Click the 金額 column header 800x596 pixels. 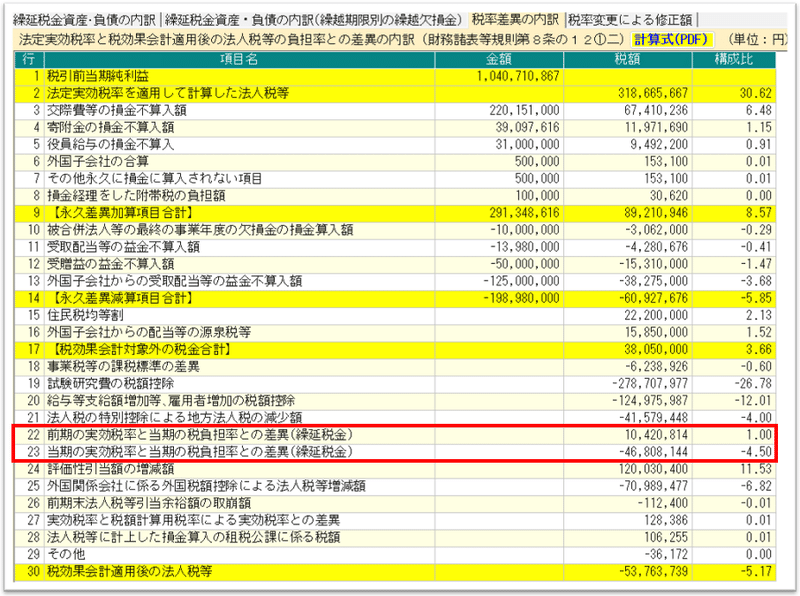click(x=499, y=59)
